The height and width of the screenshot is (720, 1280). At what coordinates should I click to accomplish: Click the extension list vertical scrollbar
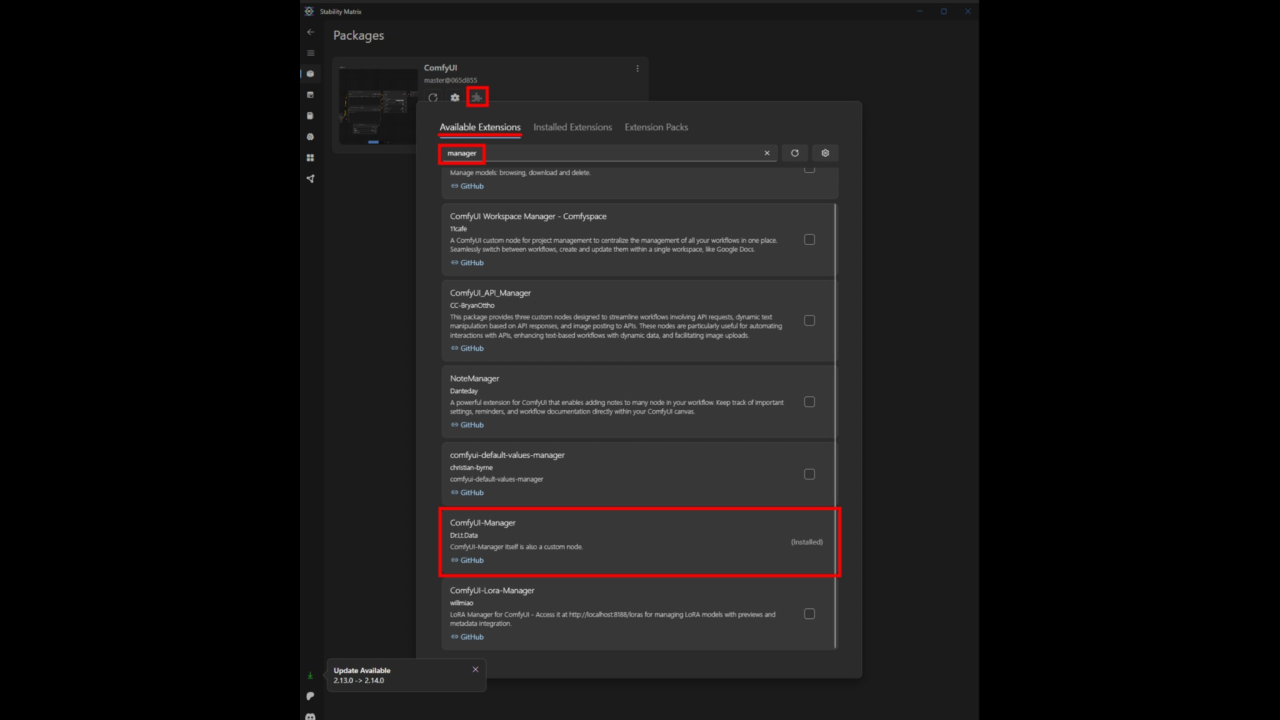click(x=836, y=425)
